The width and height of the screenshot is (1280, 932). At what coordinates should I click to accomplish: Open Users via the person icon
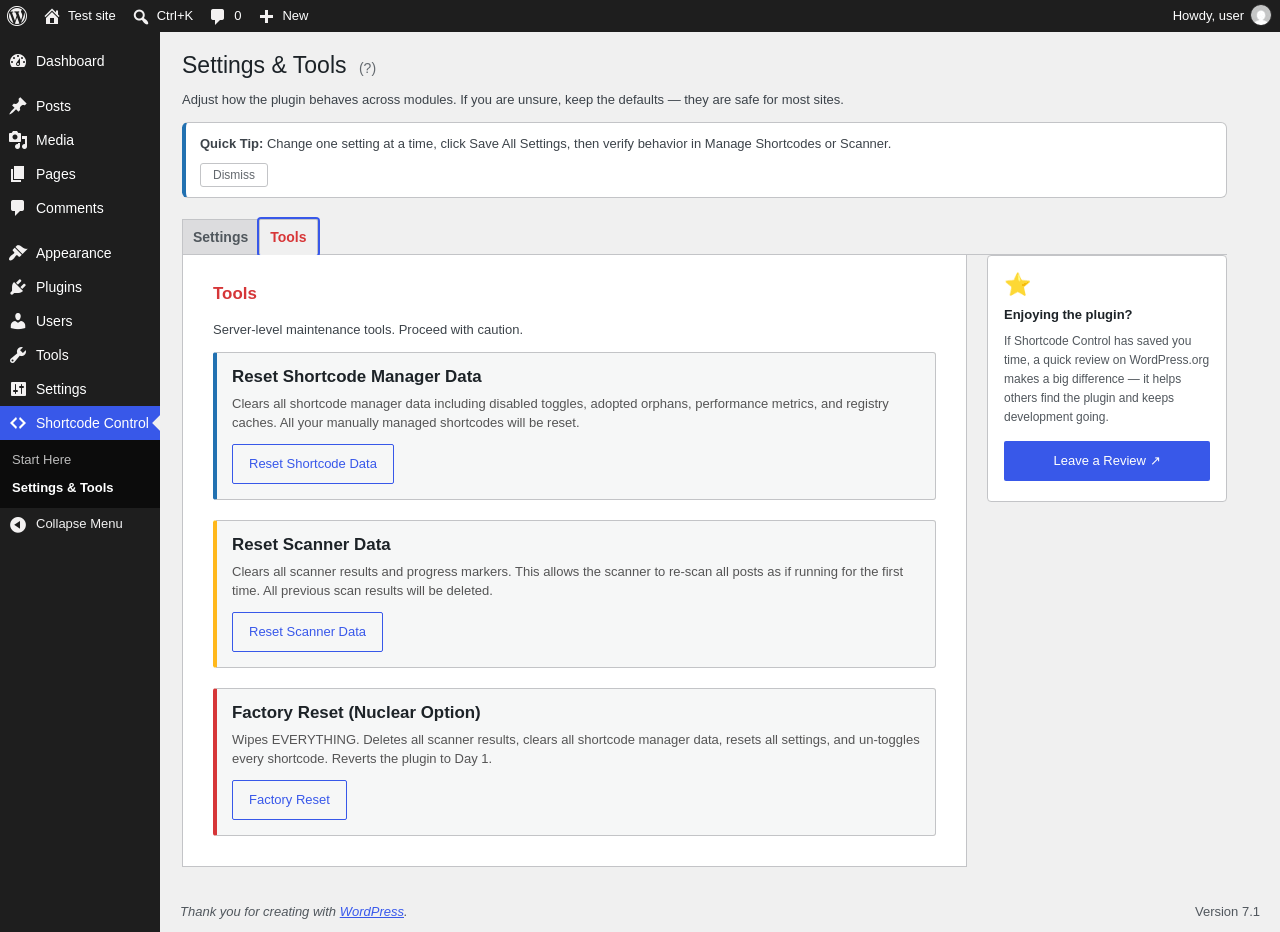click(18, 321)
